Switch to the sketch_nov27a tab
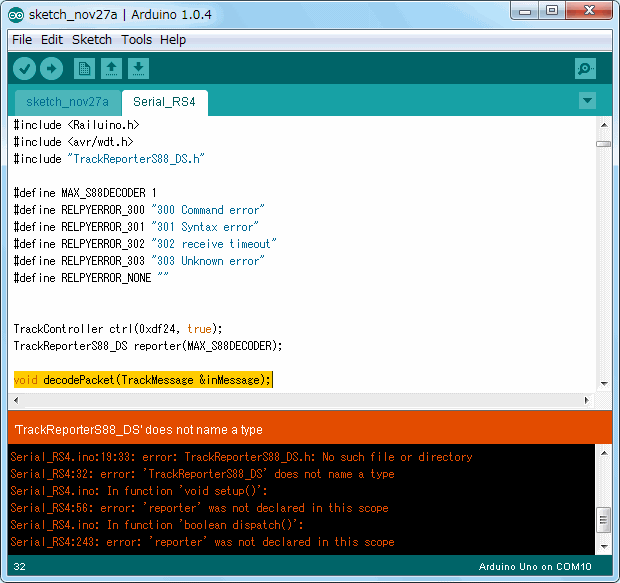Image resolution: width=620 pixels, height=583 pixels. [x=68, y=102]
